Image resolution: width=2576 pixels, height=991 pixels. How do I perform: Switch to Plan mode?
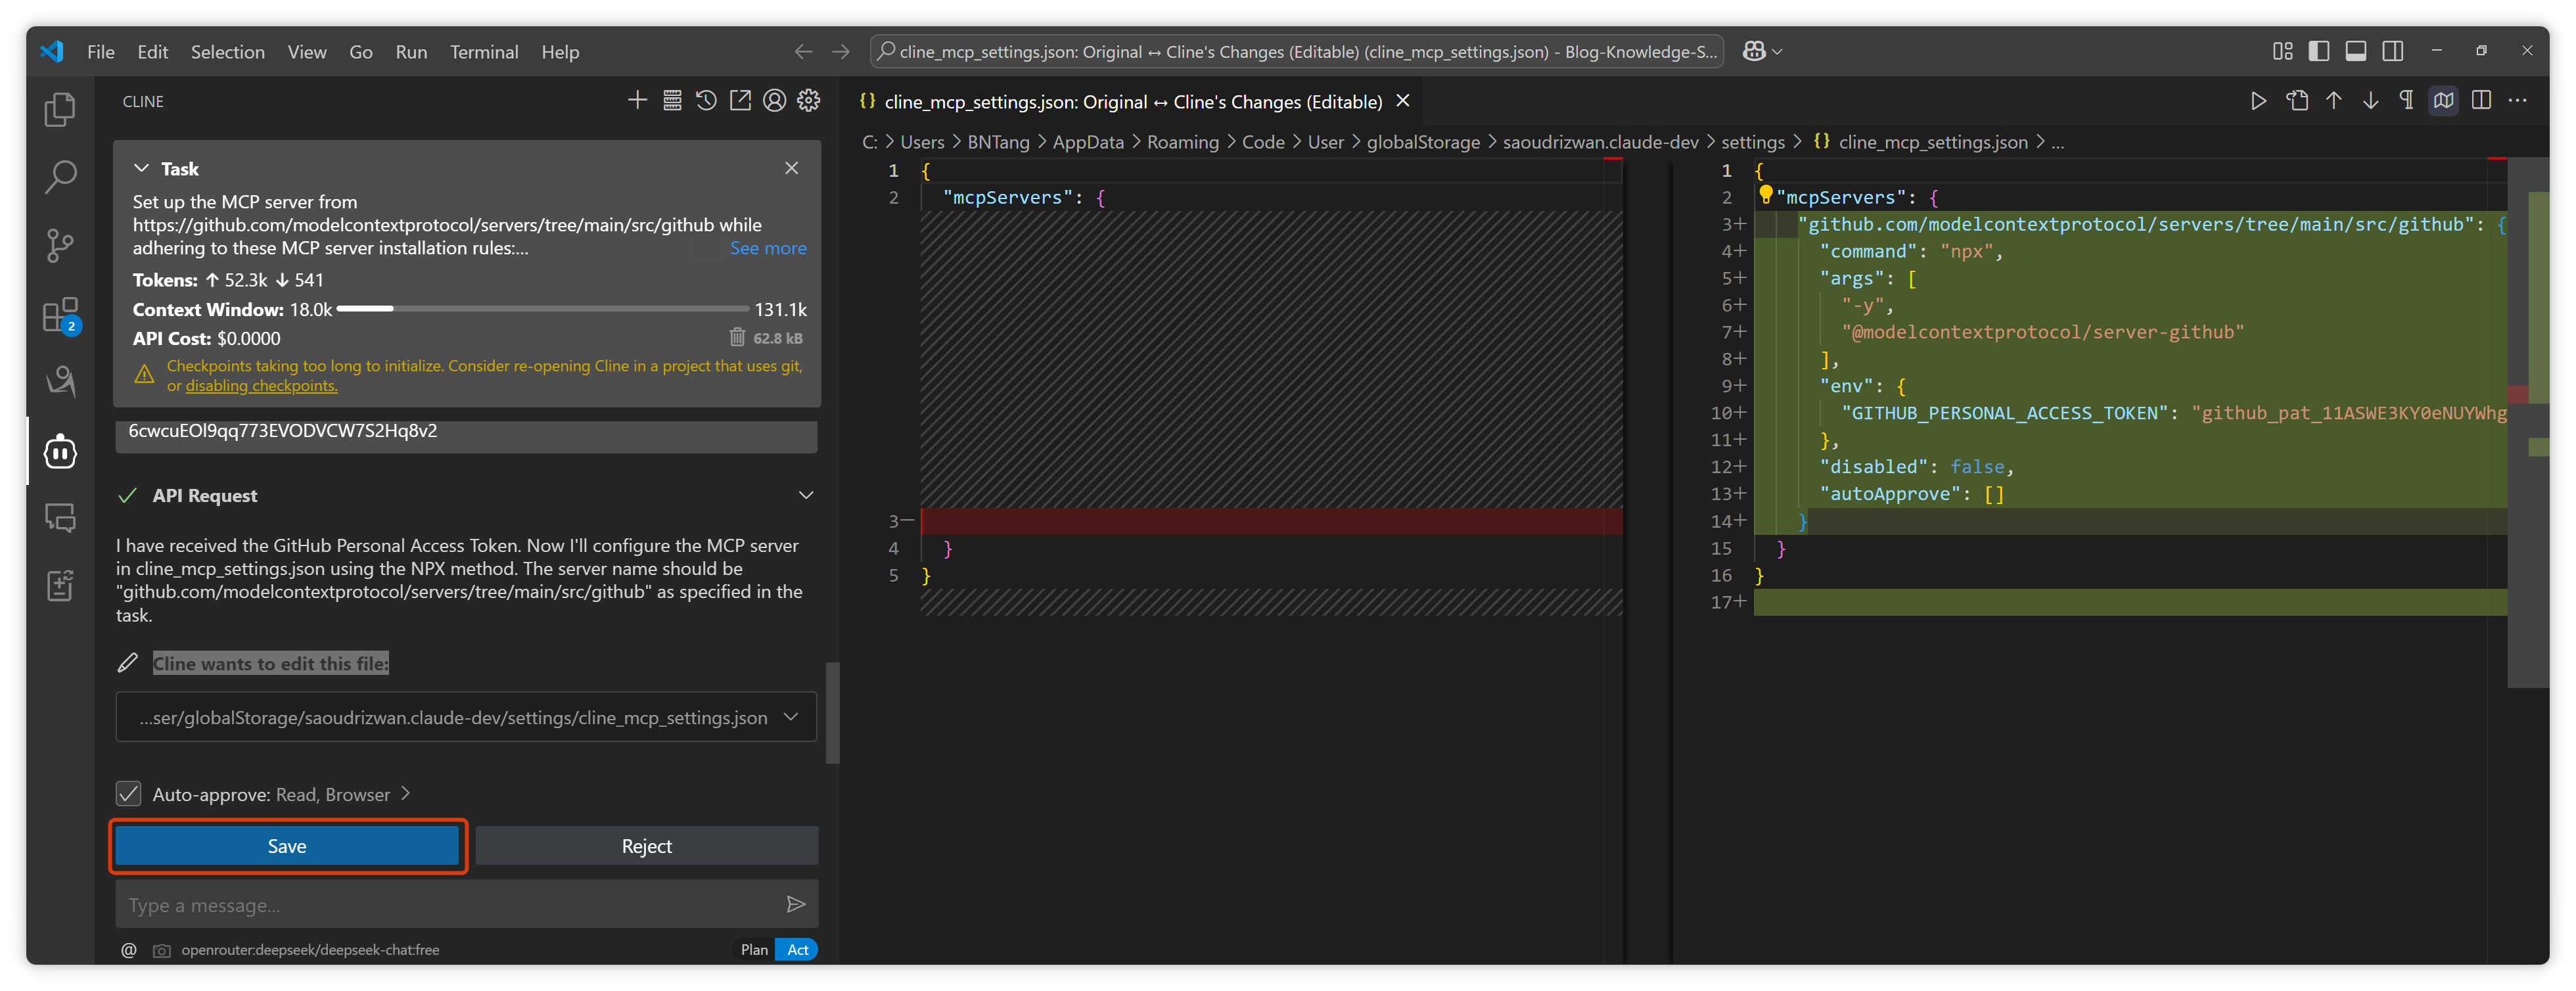[754, 949]
